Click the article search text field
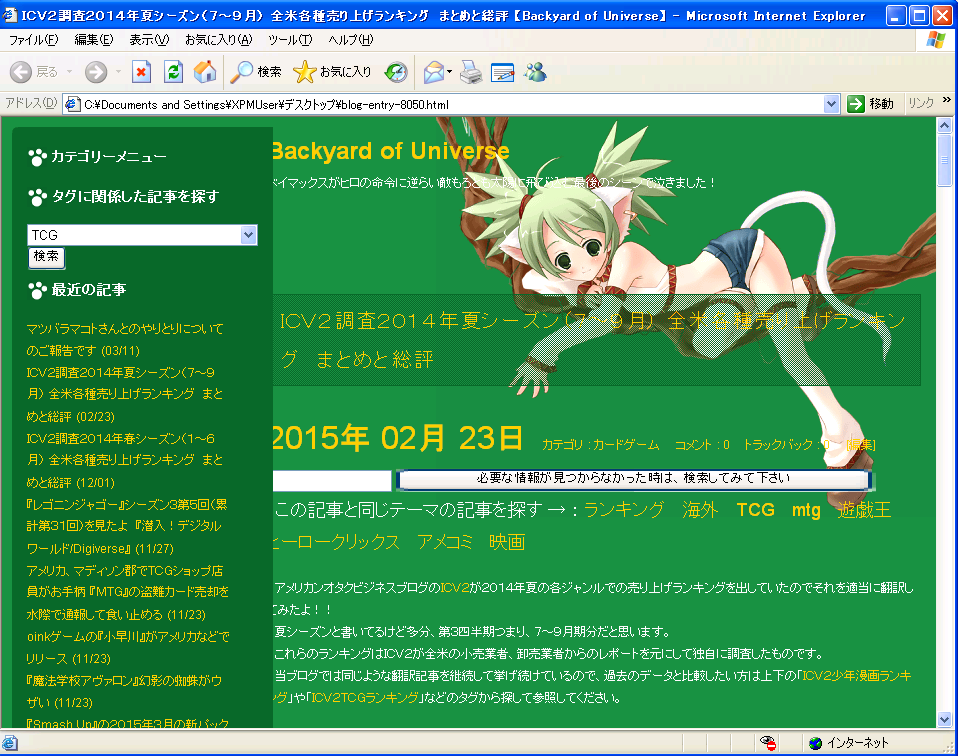The width and height of the screenshot is (958, 756). [x=332, y=480]
